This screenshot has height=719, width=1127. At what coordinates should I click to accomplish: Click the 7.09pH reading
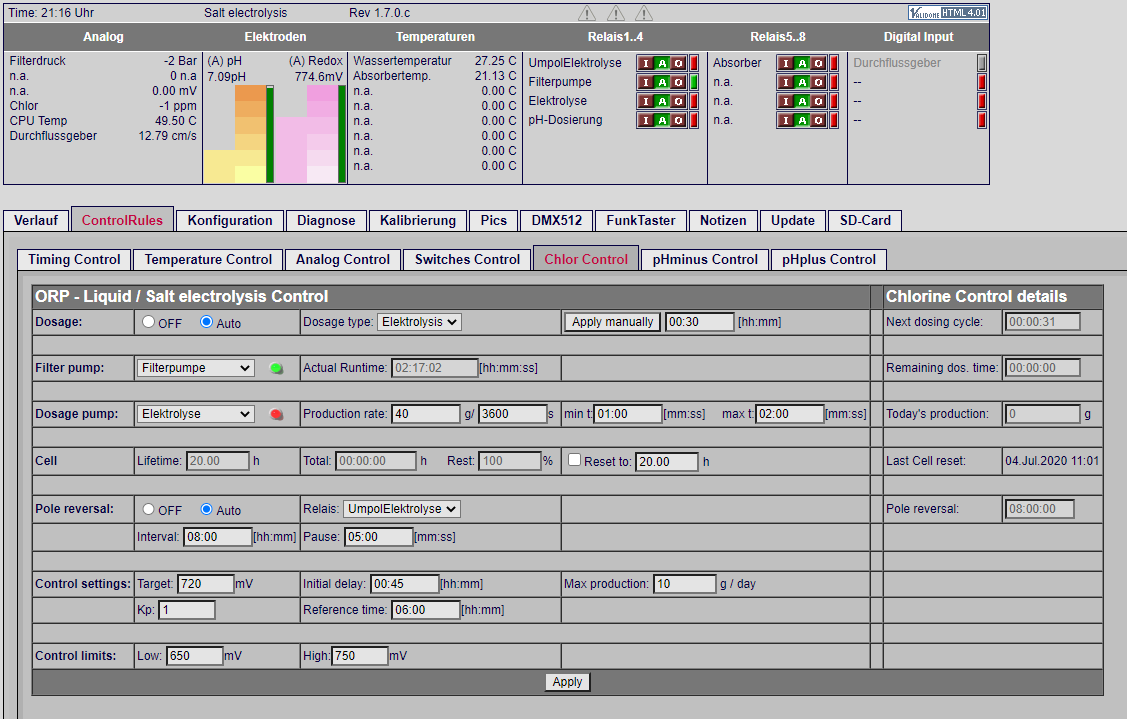tap(226, 76)
